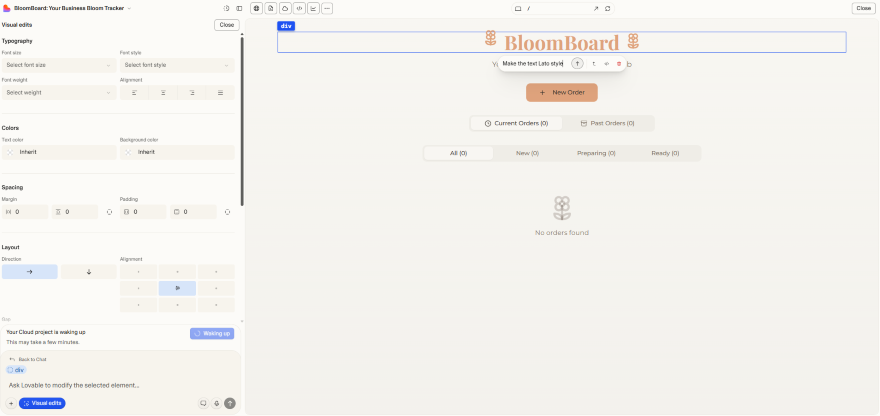Open the analytics chart icon in toolbar
The height and width of the screenshot is (416, 880).
coord(313,8)
